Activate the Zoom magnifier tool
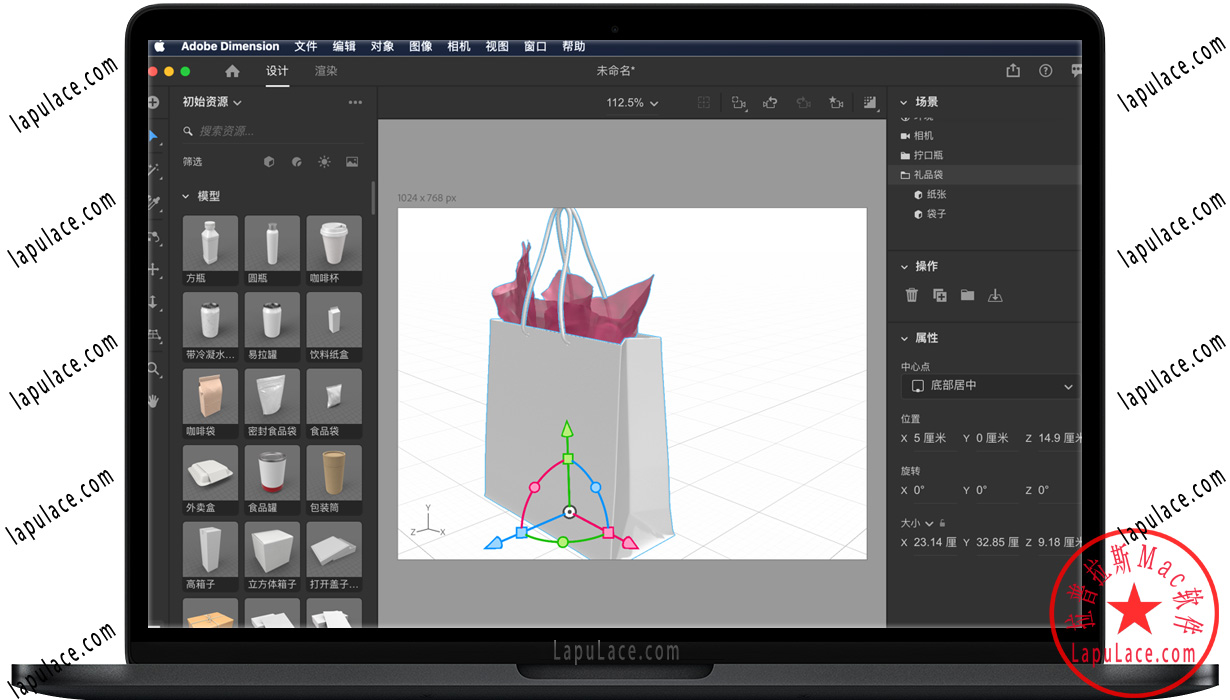Image resolution: width=1230 pixels, height=700 pixels. click(152, 367)
